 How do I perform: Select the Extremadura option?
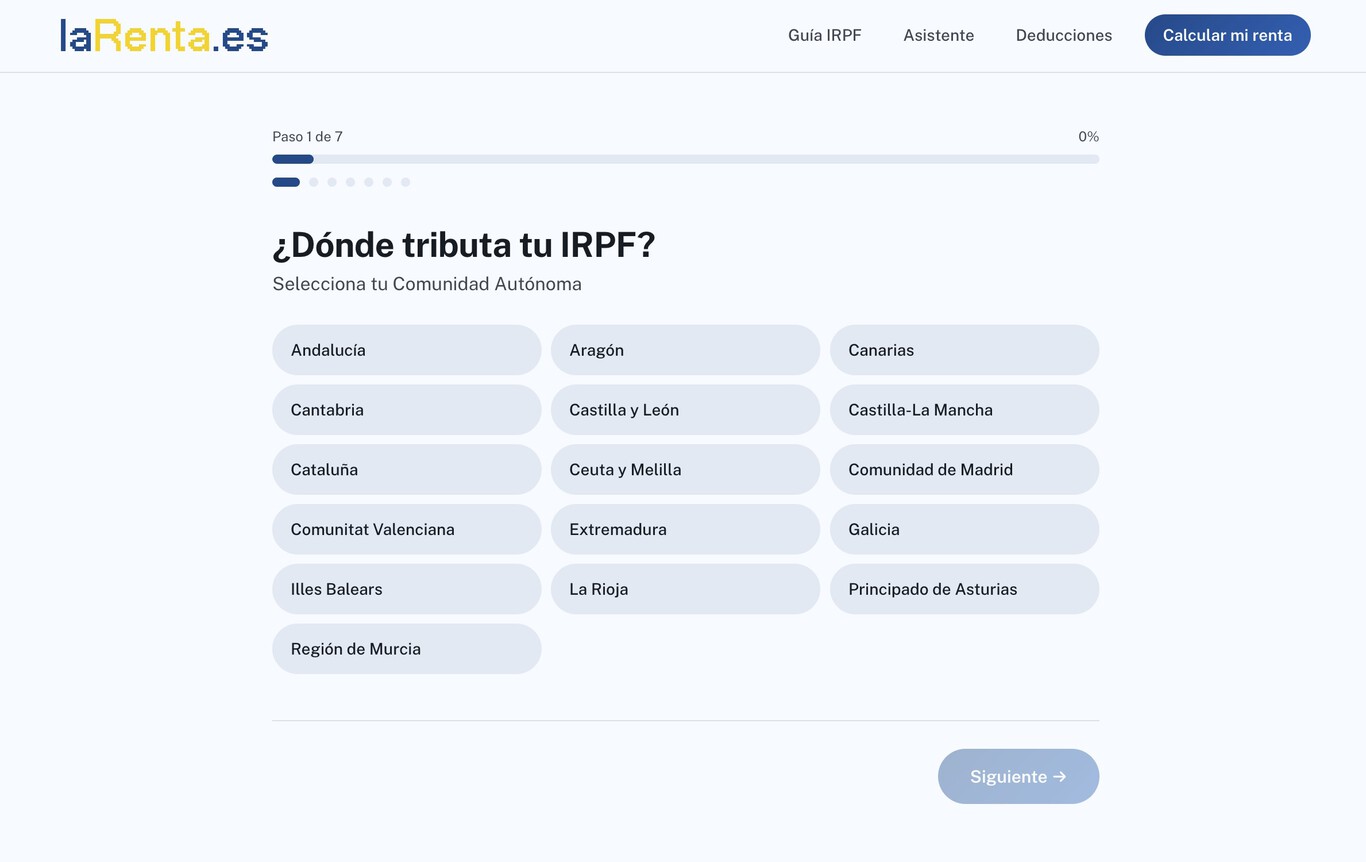pyautogui.click(x=685, y=529)
